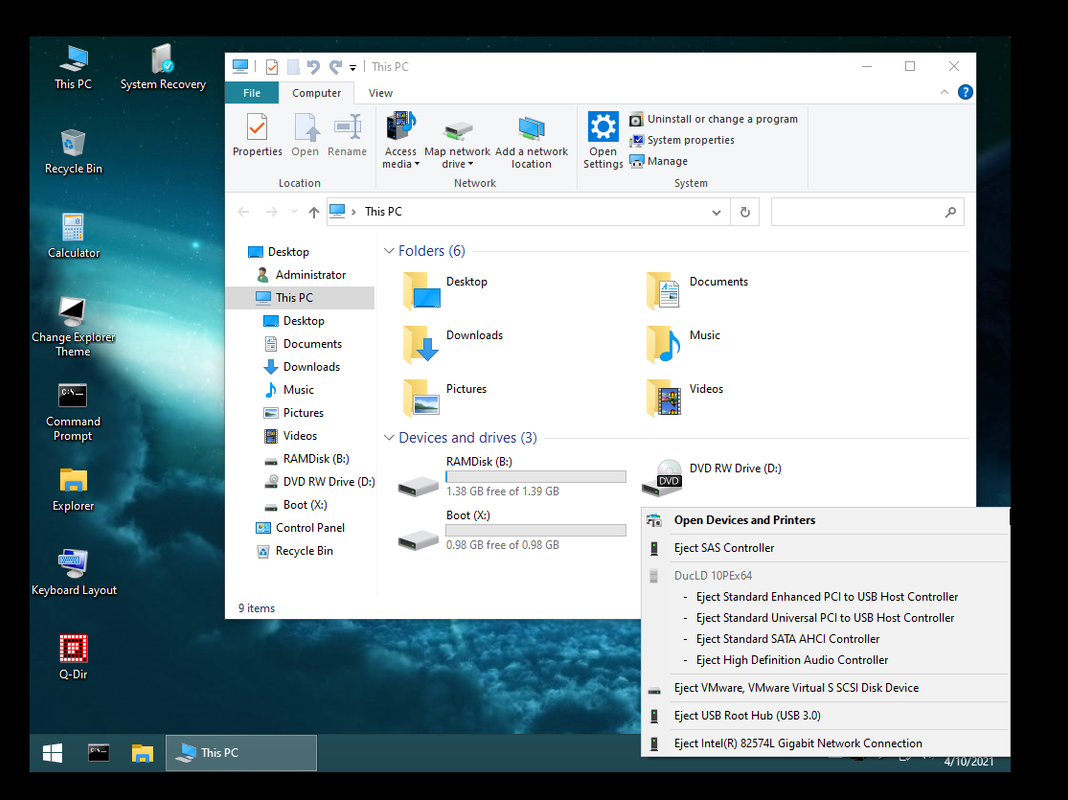Collapse the ribbon with the chevron
This screenshot has width=1068, height=800.
coord(944,93)
